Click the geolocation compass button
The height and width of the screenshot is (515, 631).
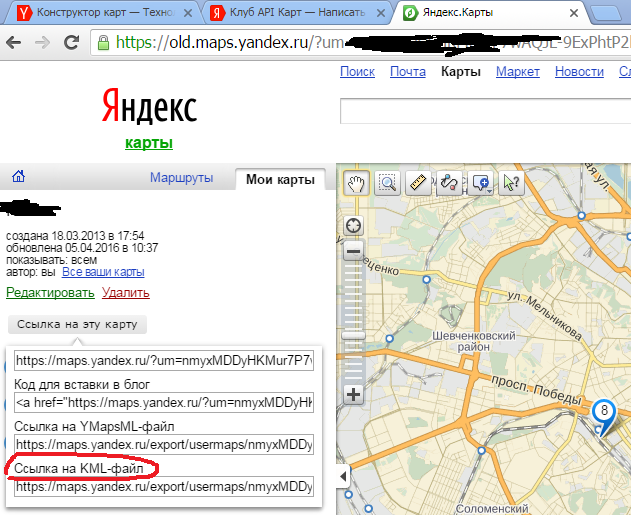point(353,225)
